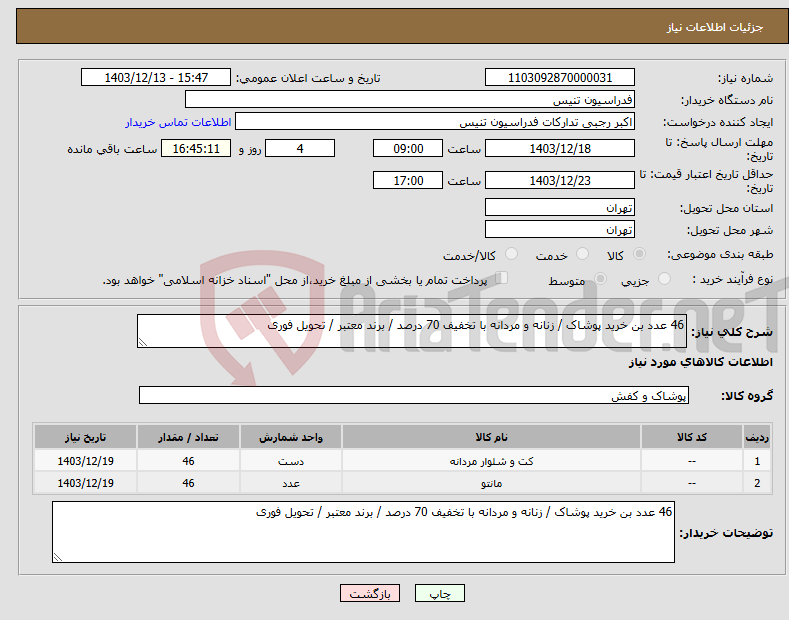
Task: Open اطلاعات تماس خریدار link
Action: tap(178, 122)
